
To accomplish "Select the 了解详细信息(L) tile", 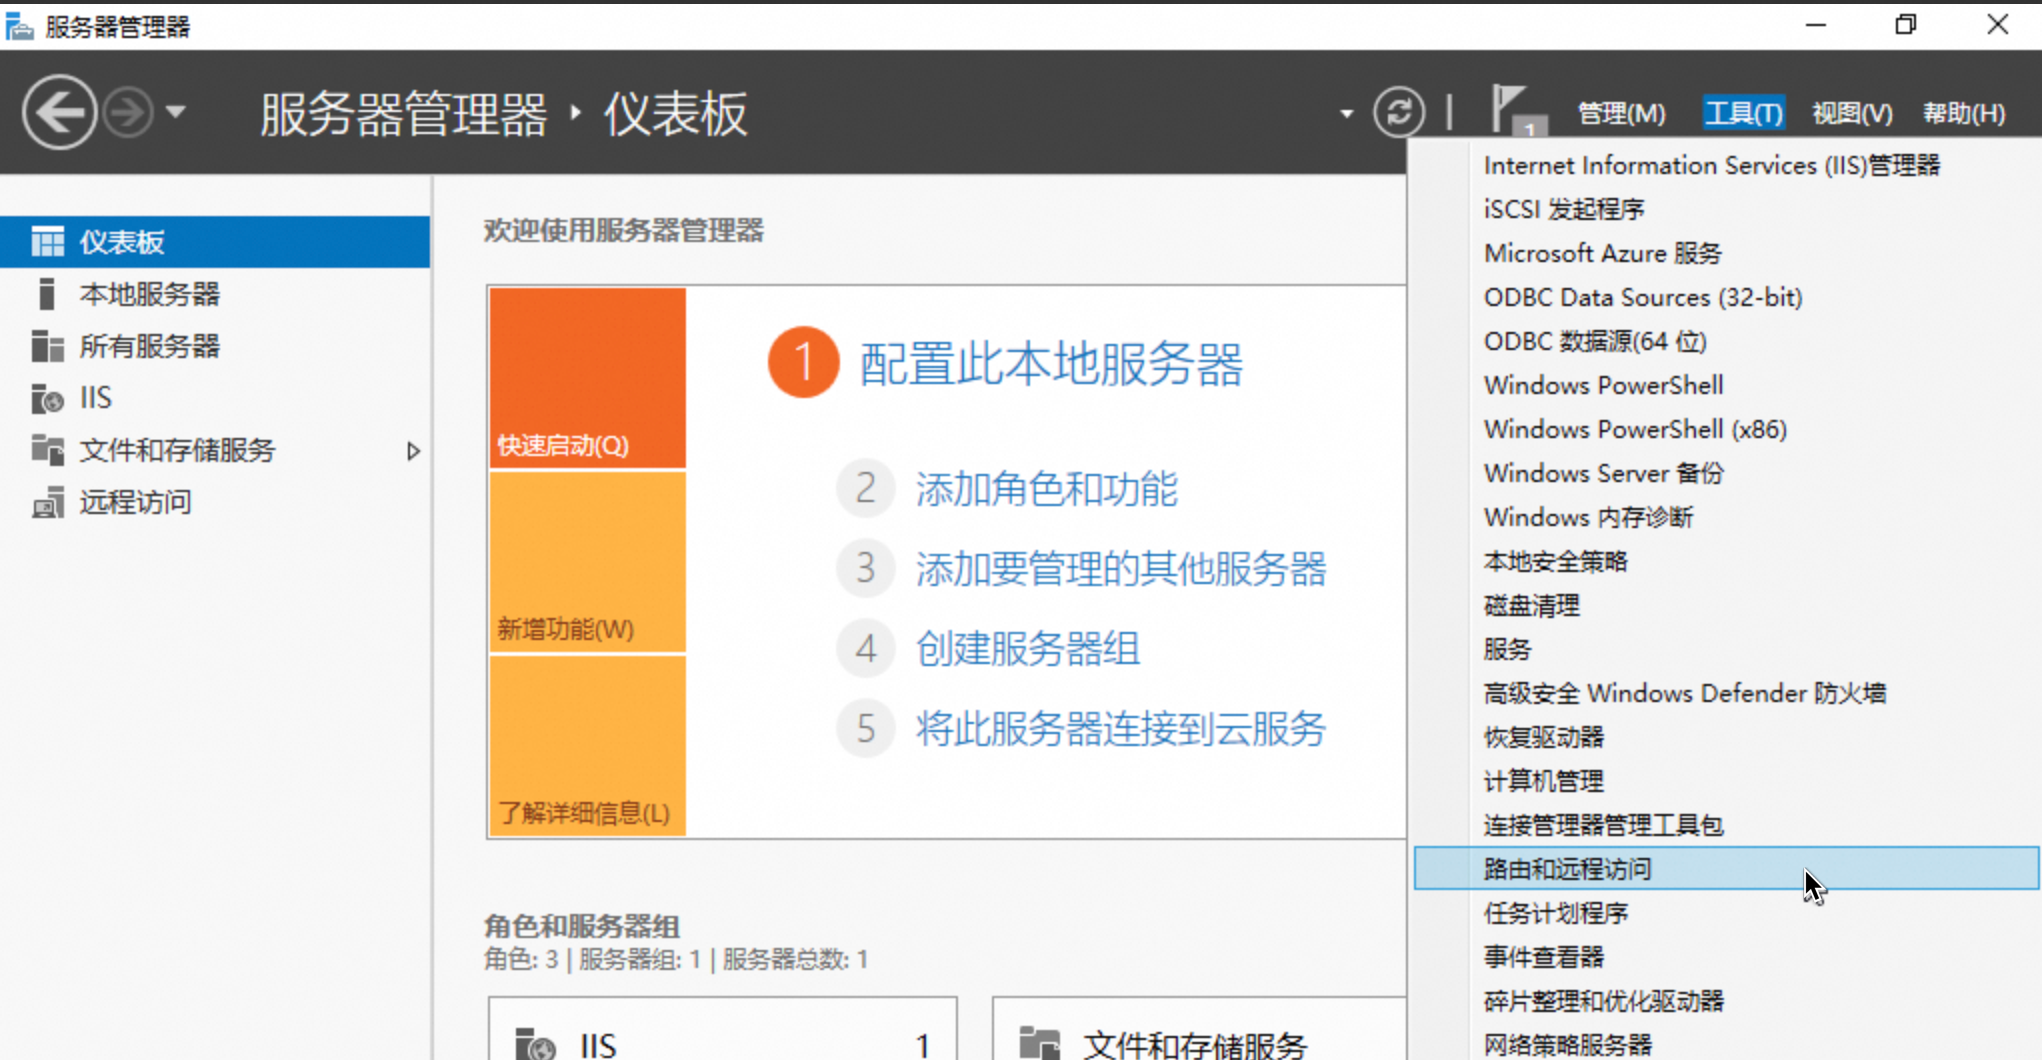I will [x=588, y=746].
